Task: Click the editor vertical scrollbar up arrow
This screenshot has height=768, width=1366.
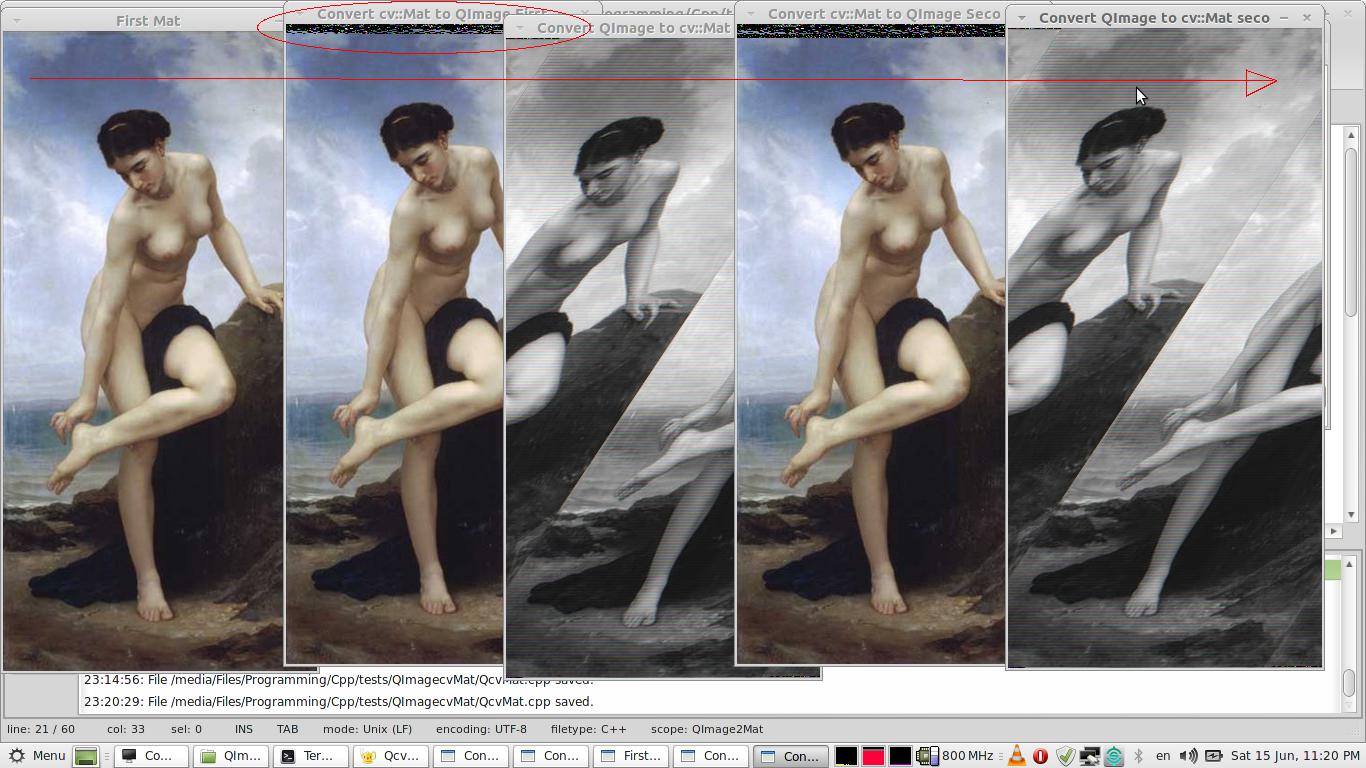Action: click(1349, 133)
